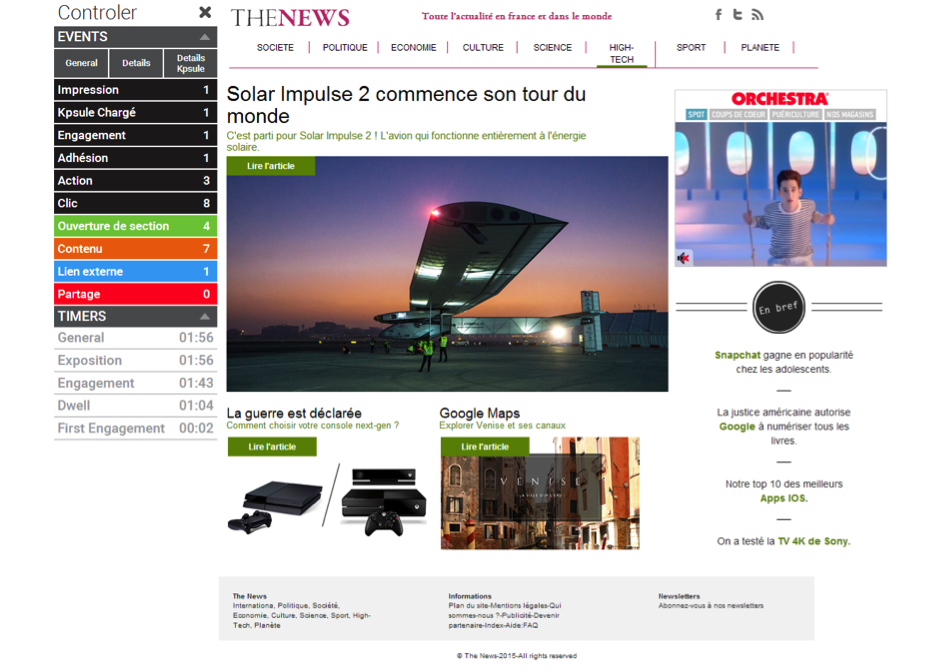The image size is (945, 672).
Task: Open the HIGH-TECH menu section
Action: click(x=621, y=53)
